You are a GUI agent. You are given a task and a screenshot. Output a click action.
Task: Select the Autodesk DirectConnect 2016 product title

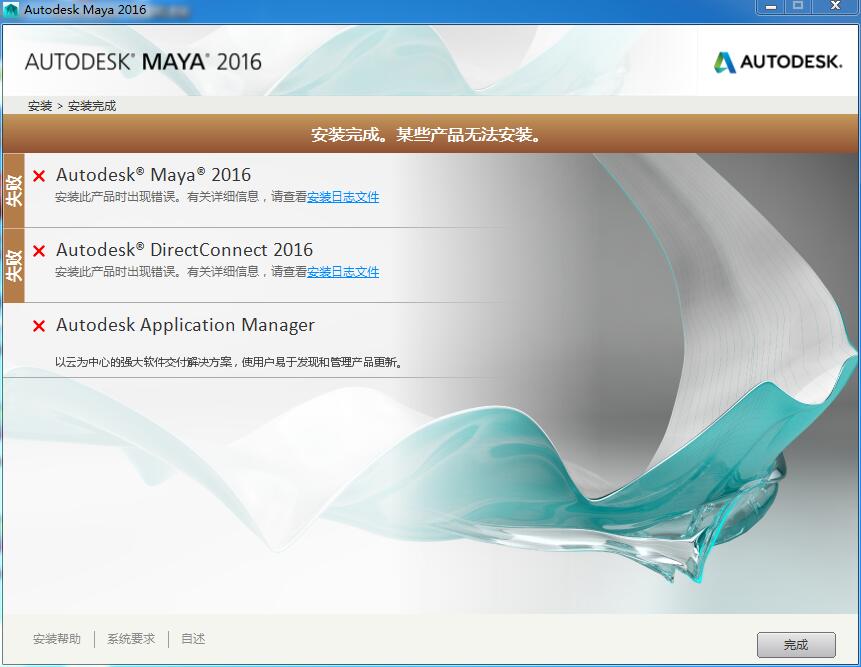184,250
